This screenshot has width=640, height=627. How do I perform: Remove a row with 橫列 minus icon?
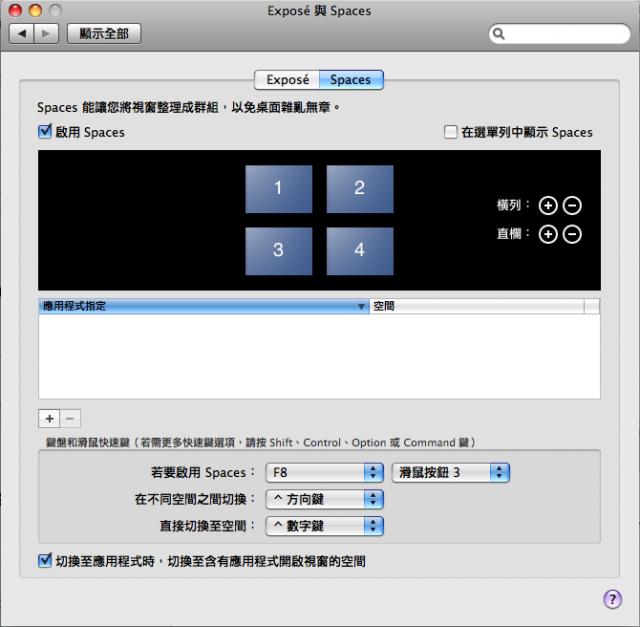tap(572, 205)
